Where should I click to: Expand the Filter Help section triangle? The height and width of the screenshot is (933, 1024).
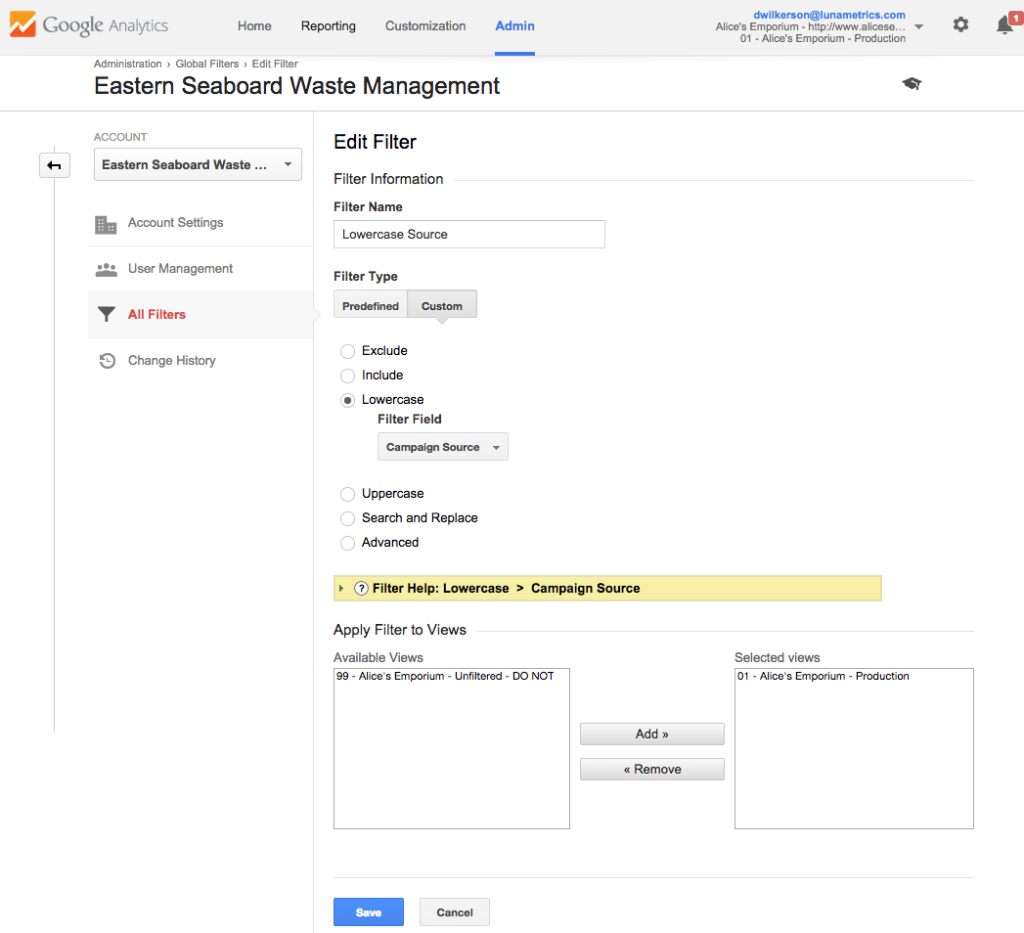[x=341, y=588]
